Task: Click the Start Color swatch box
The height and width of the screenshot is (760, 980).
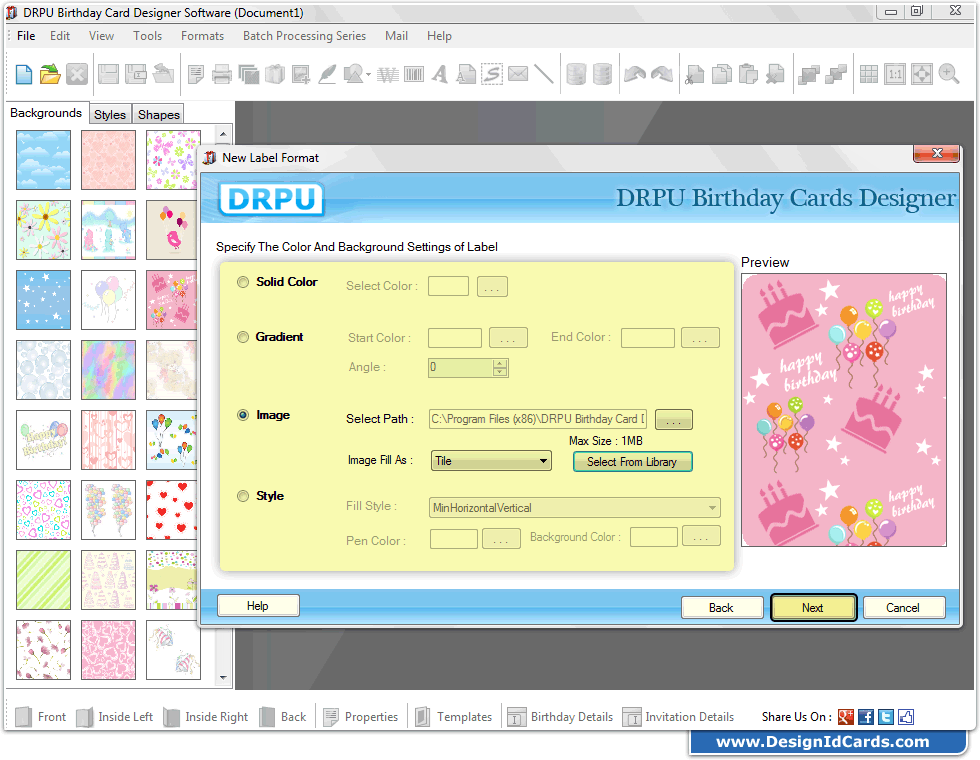Action: [x=454, y=338]
